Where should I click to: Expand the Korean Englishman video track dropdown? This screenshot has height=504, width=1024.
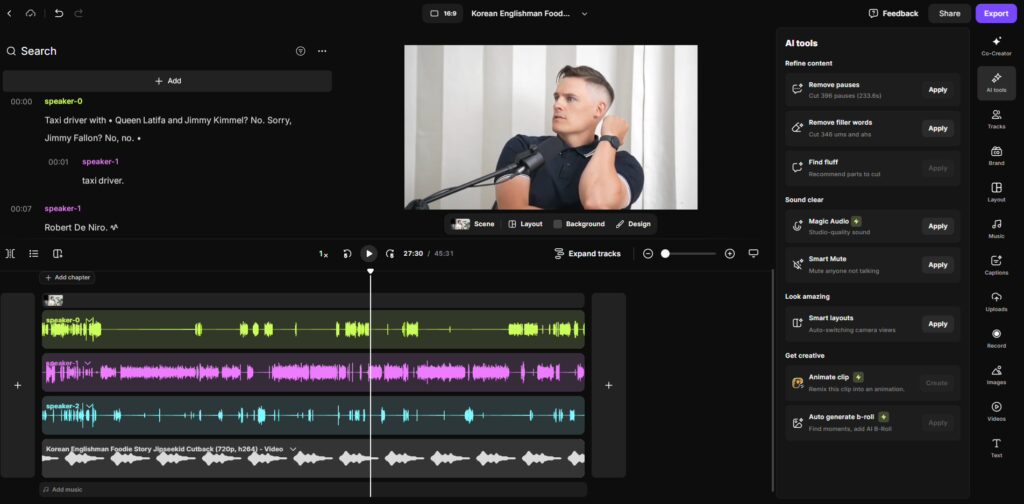[293, 449]
